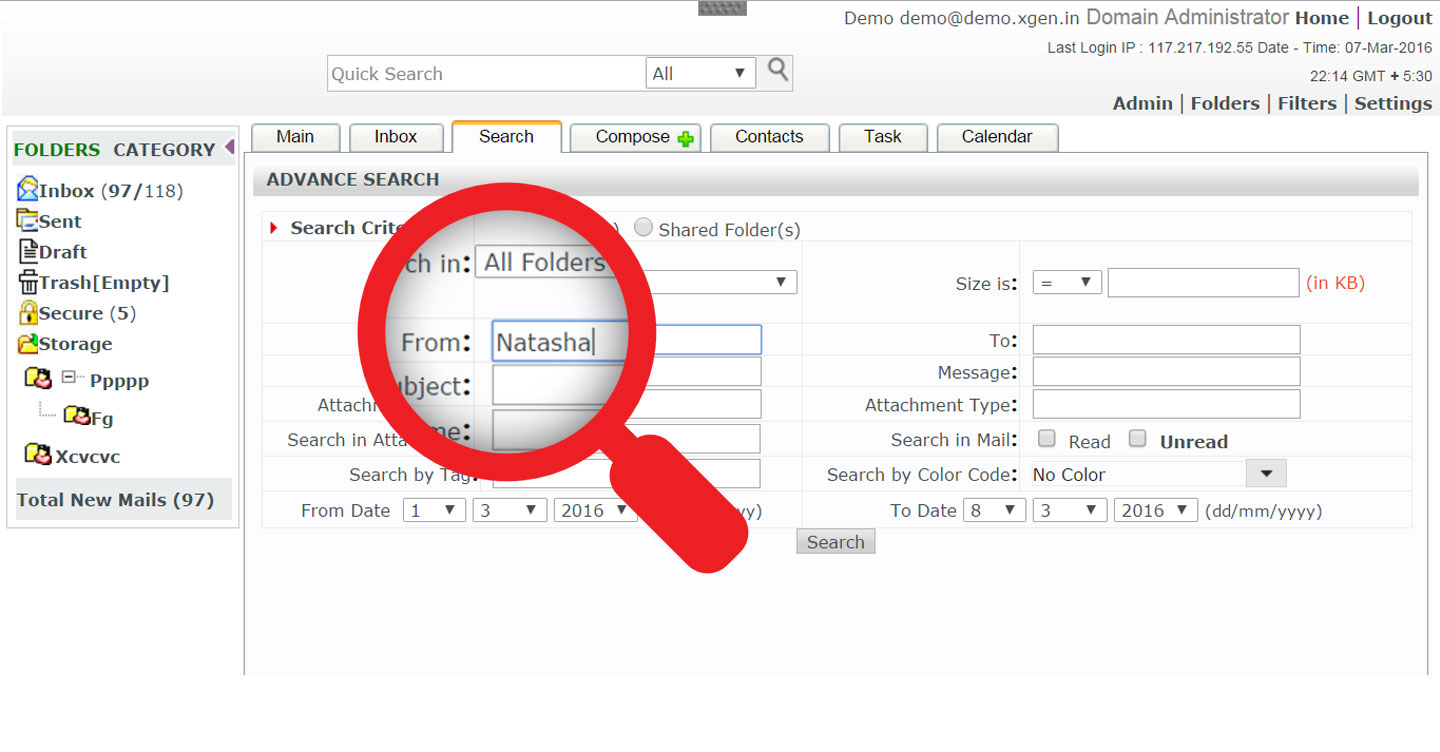Switch to the Contacts tab
This screenshot has width=1440, height=752.
pyautogui.click(x=769, y=137)
